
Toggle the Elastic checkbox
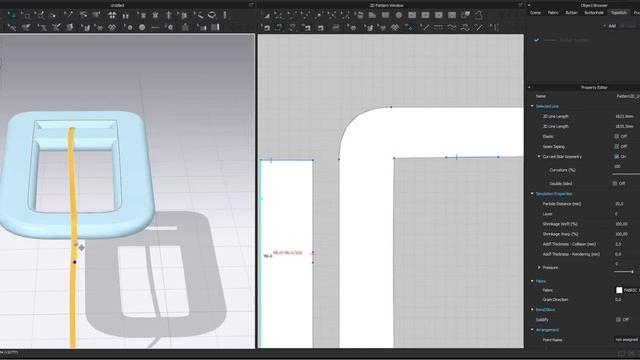pyautogui.click(x=616, y=136)
